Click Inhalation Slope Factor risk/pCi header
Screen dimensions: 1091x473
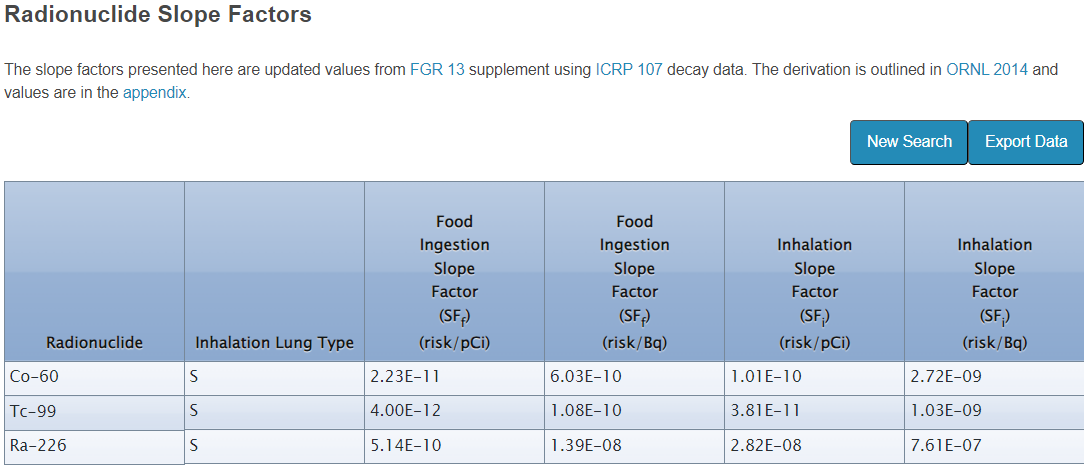click(814, 292)
